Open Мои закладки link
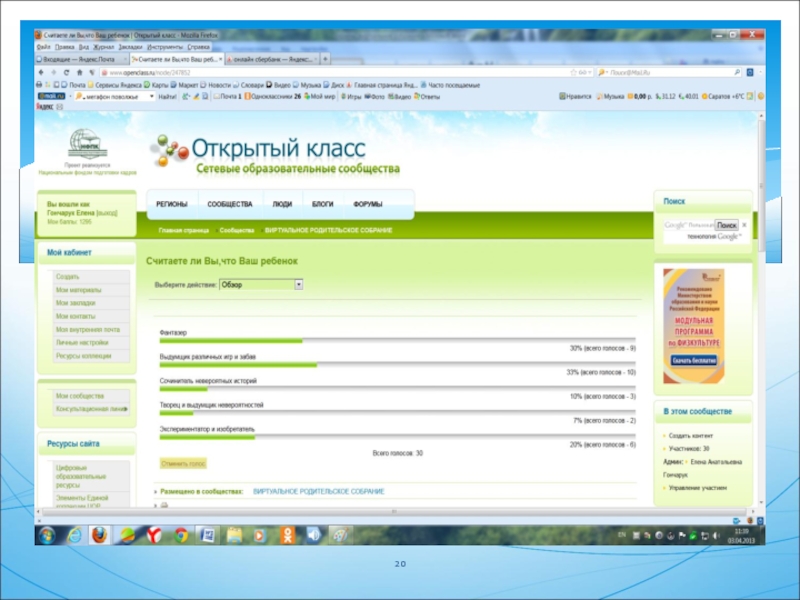This screenshot has width=800, height=600. coord(76,303)
